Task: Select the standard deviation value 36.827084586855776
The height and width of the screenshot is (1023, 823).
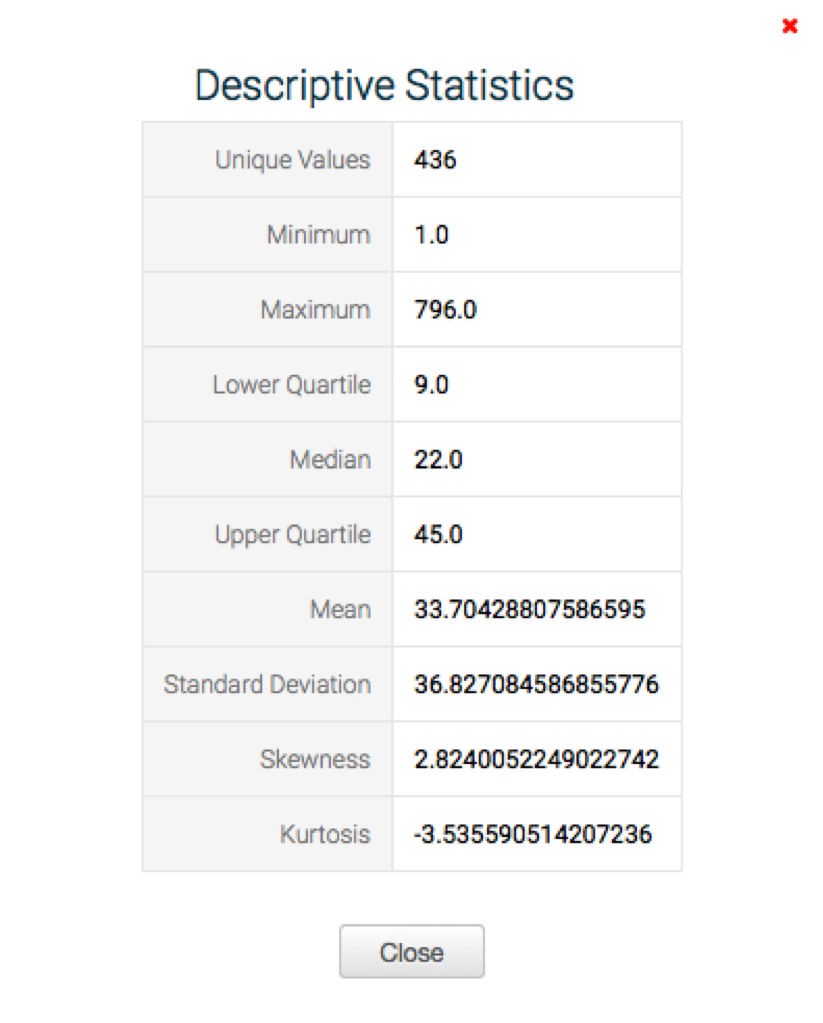Action: click(536, 684)
